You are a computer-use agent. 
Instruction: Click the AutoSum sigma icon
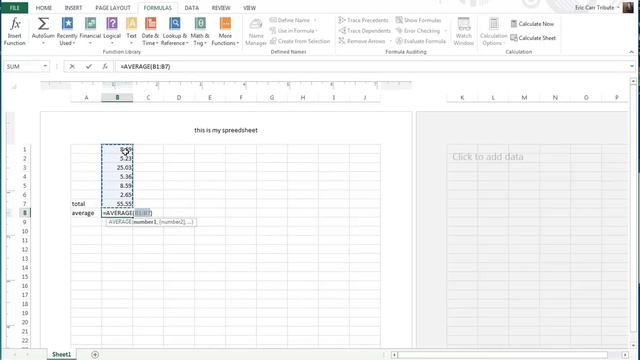(43, 24)
